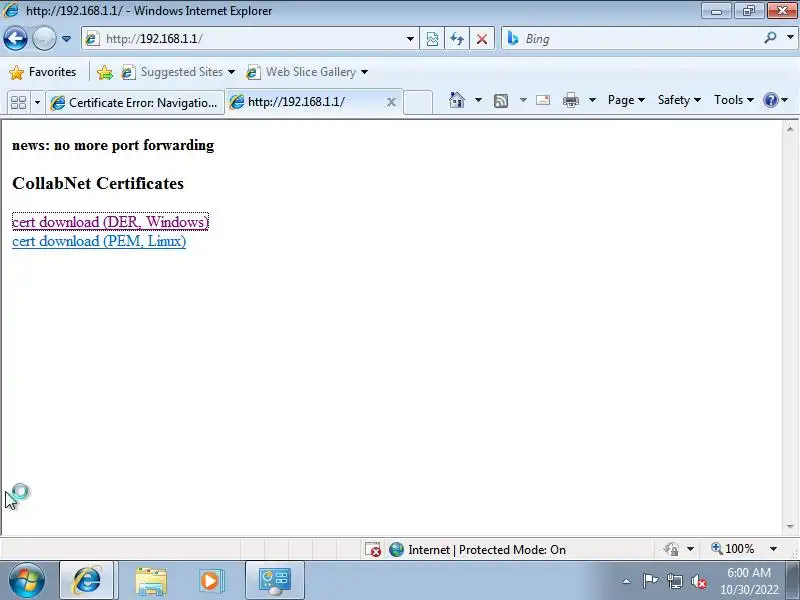Click the blocked content status bar icon
The image size is (800, 600).
373,549
